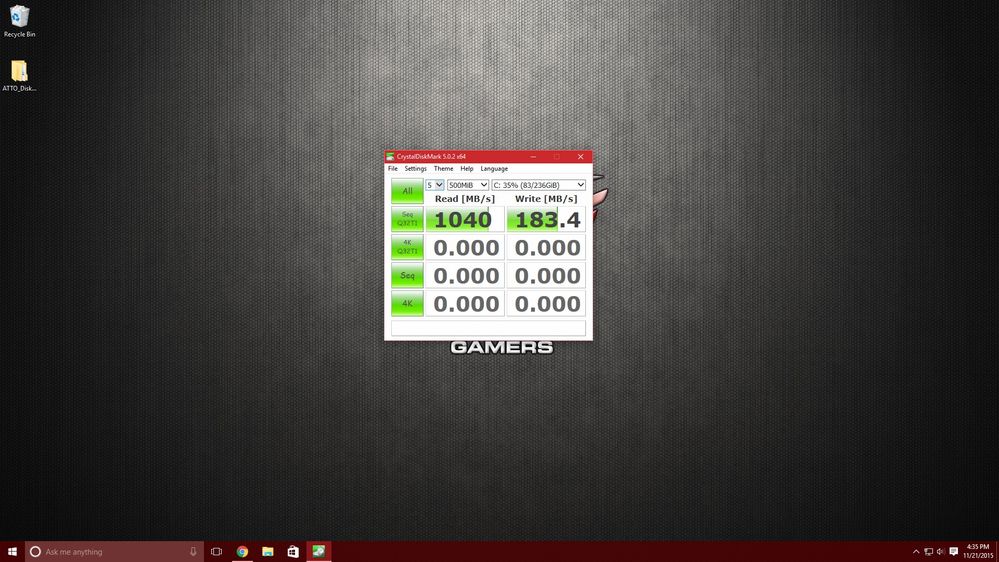Screen dimensions: 999x562
Task: Click the 4K Q32T1 write result 0.000
Action: pyautogui.click(x=546, y=247)
